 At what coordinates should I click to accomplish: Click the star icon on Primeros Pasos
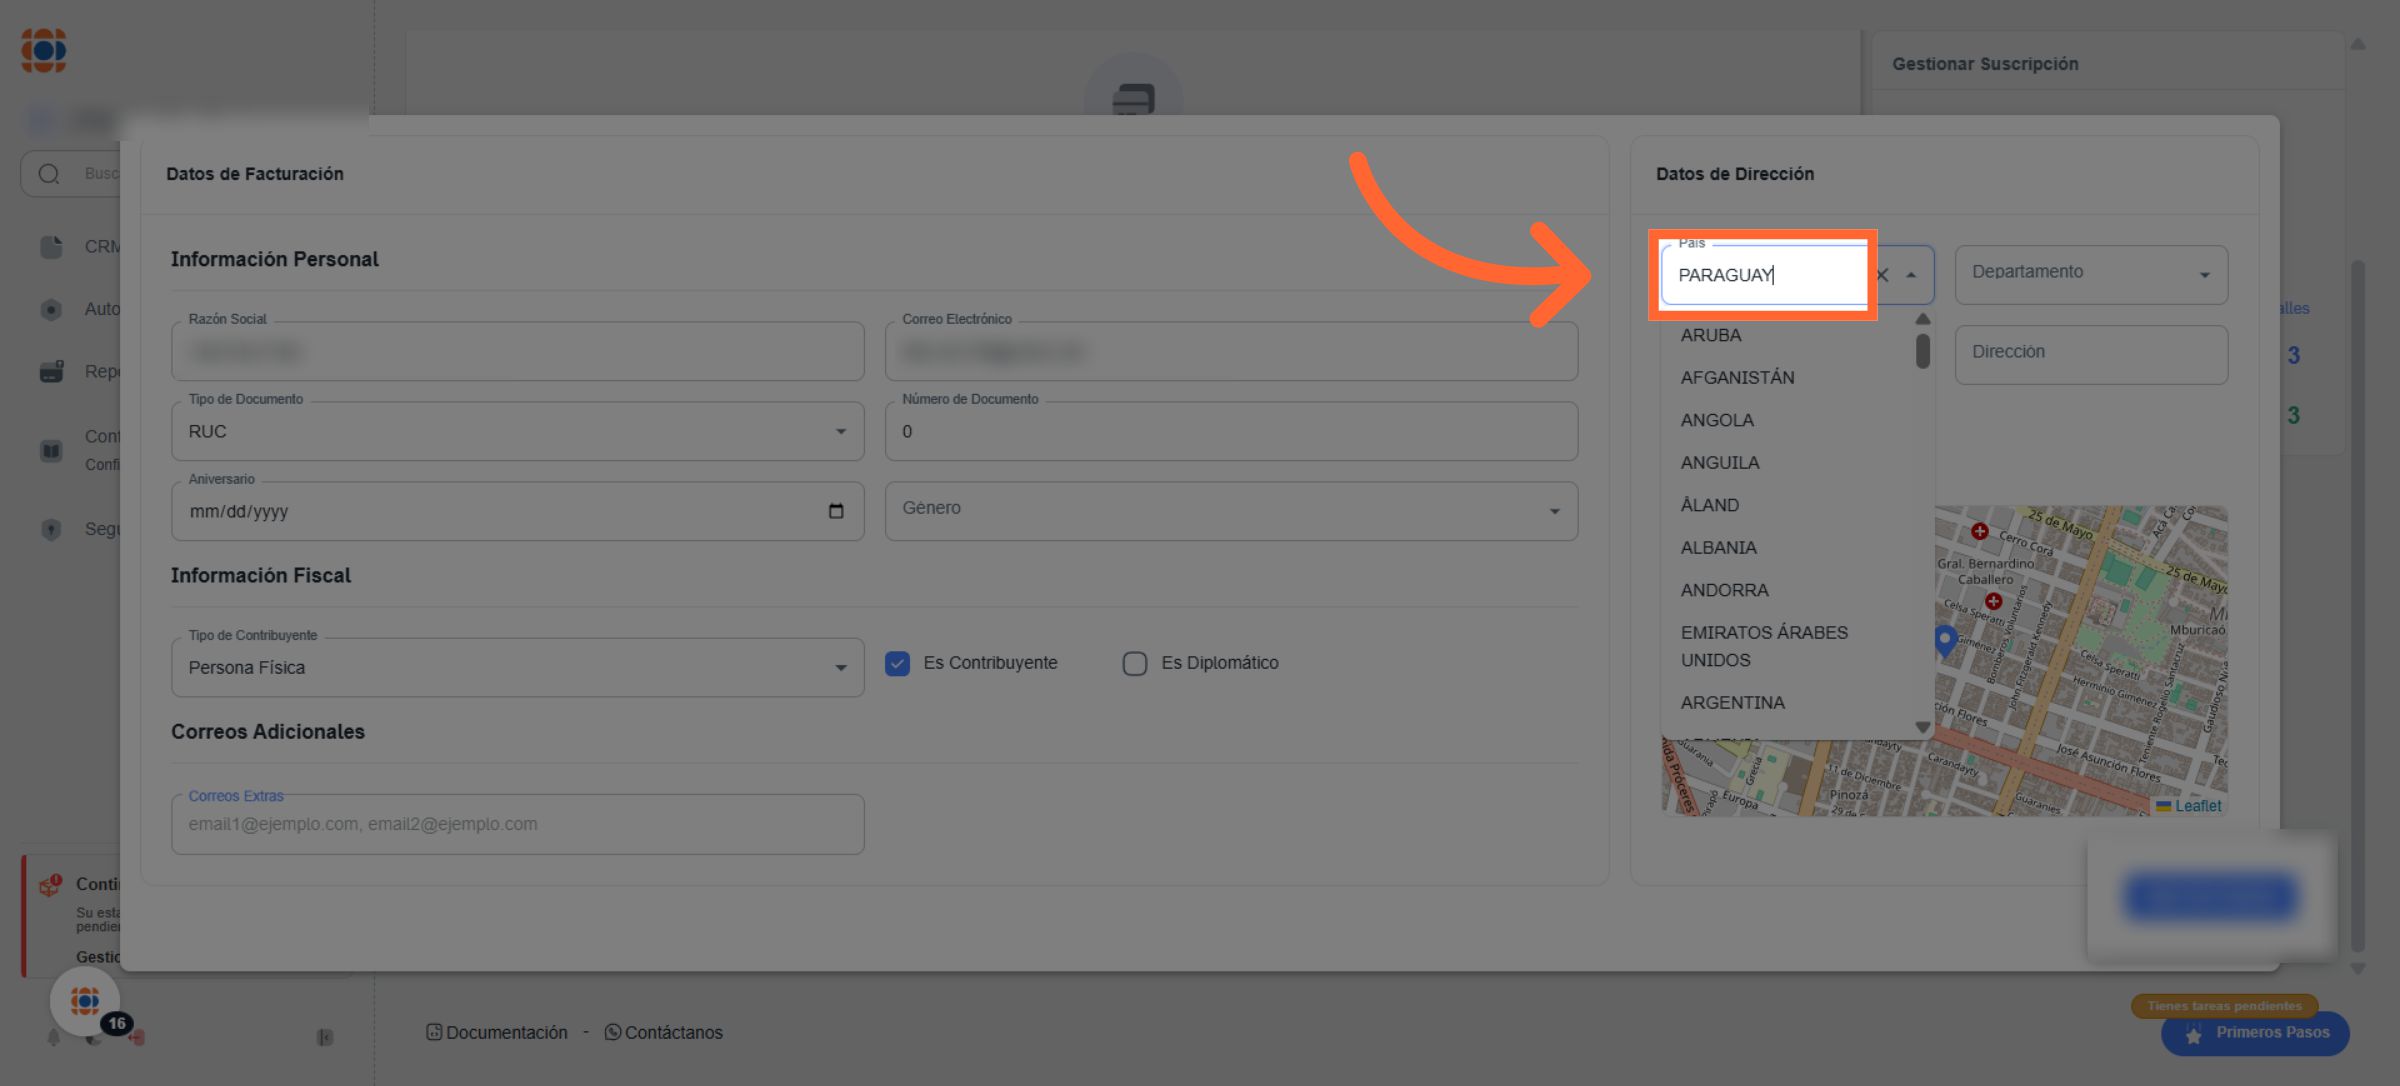pos(2193,1034)
